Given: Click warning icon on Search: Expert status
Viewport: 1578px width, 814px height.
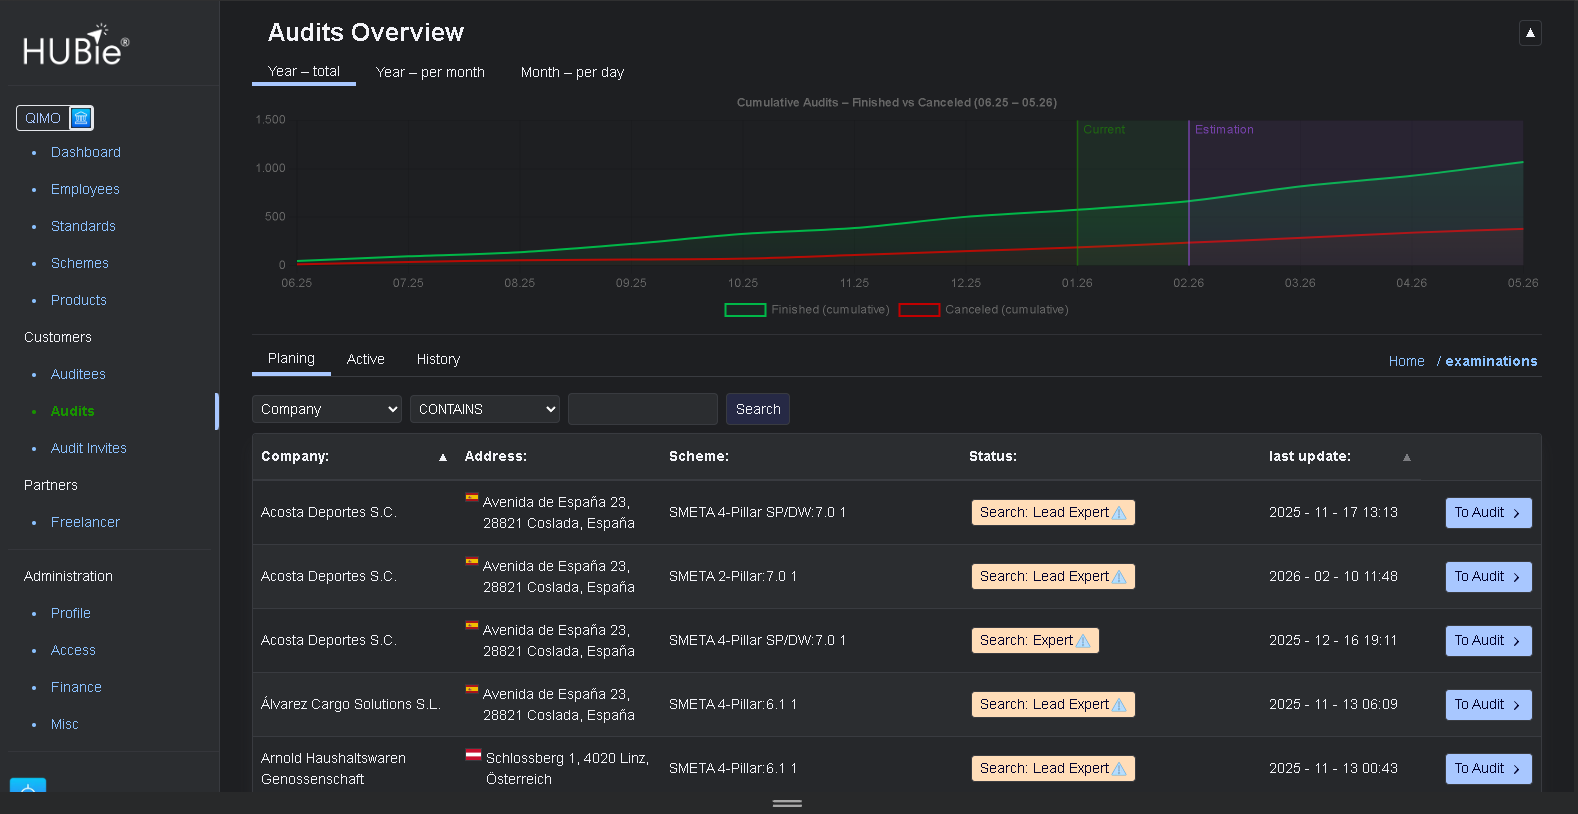Looking at the screenshot, I should [1083, 641].
